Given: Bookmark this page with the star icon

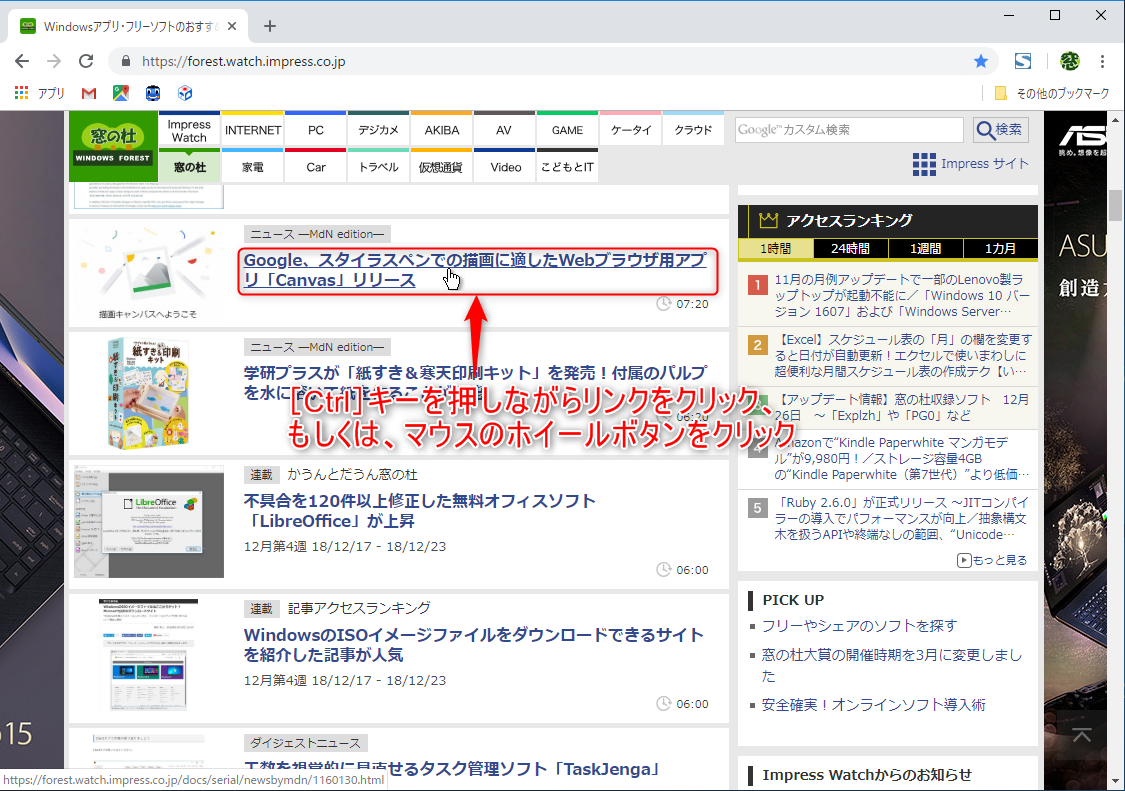Looking at the screenshot, I should 980,61.
